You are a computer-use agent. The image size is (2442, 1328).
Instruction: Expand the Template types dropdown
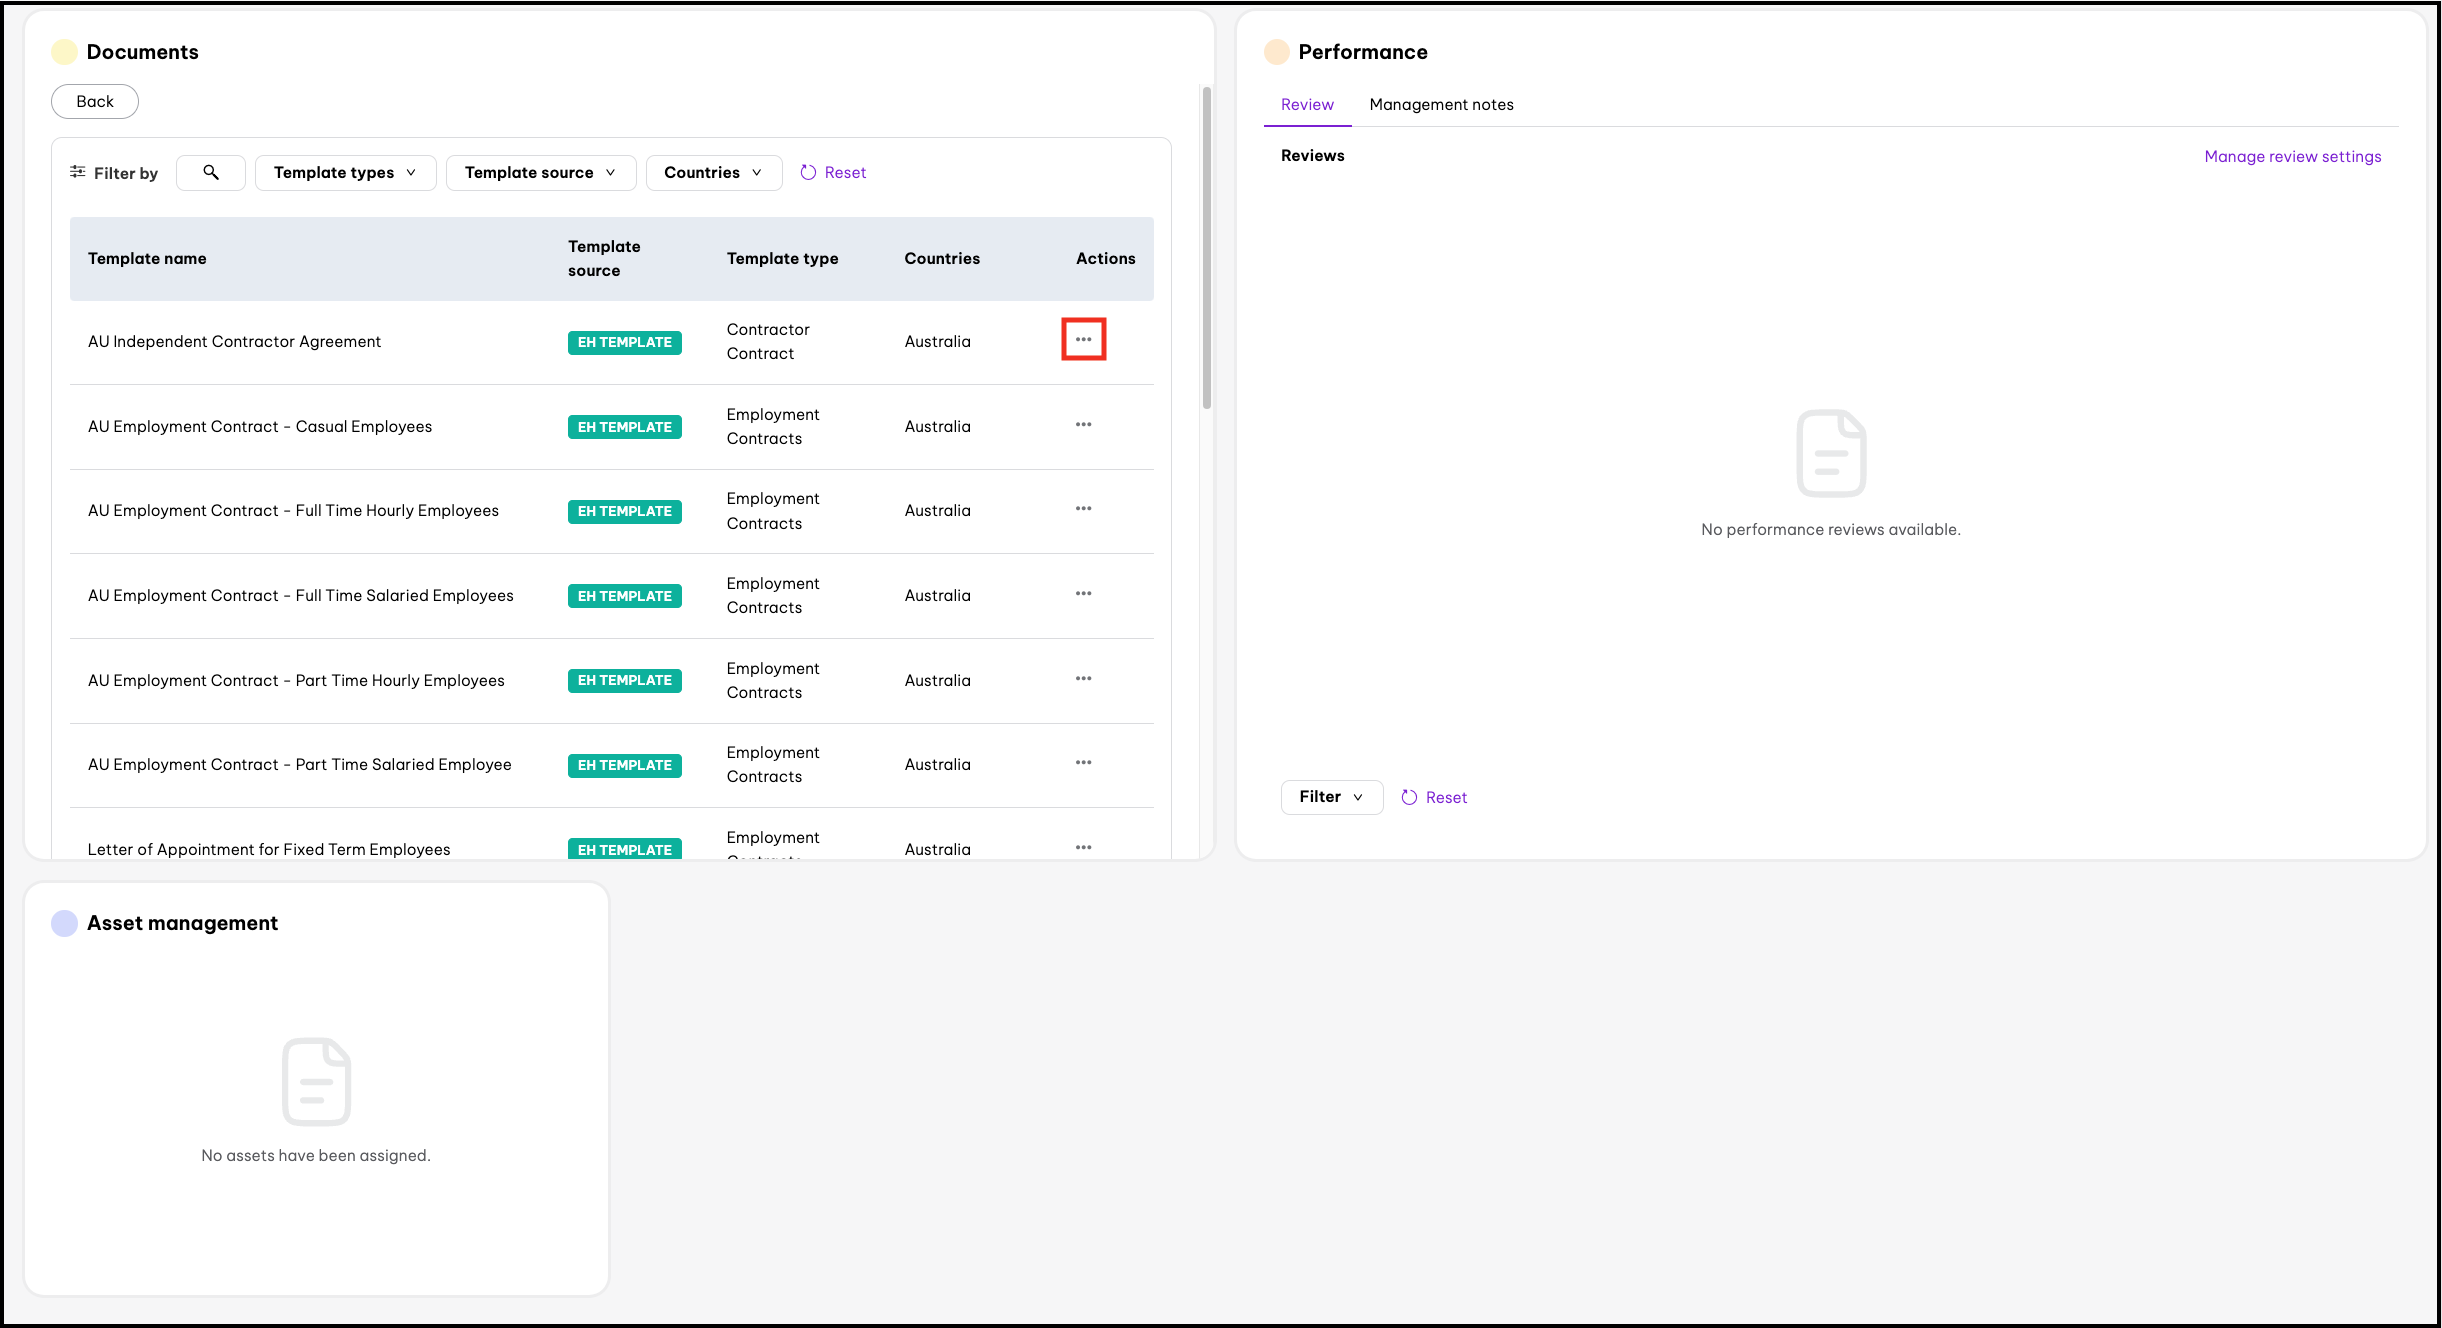345,172
